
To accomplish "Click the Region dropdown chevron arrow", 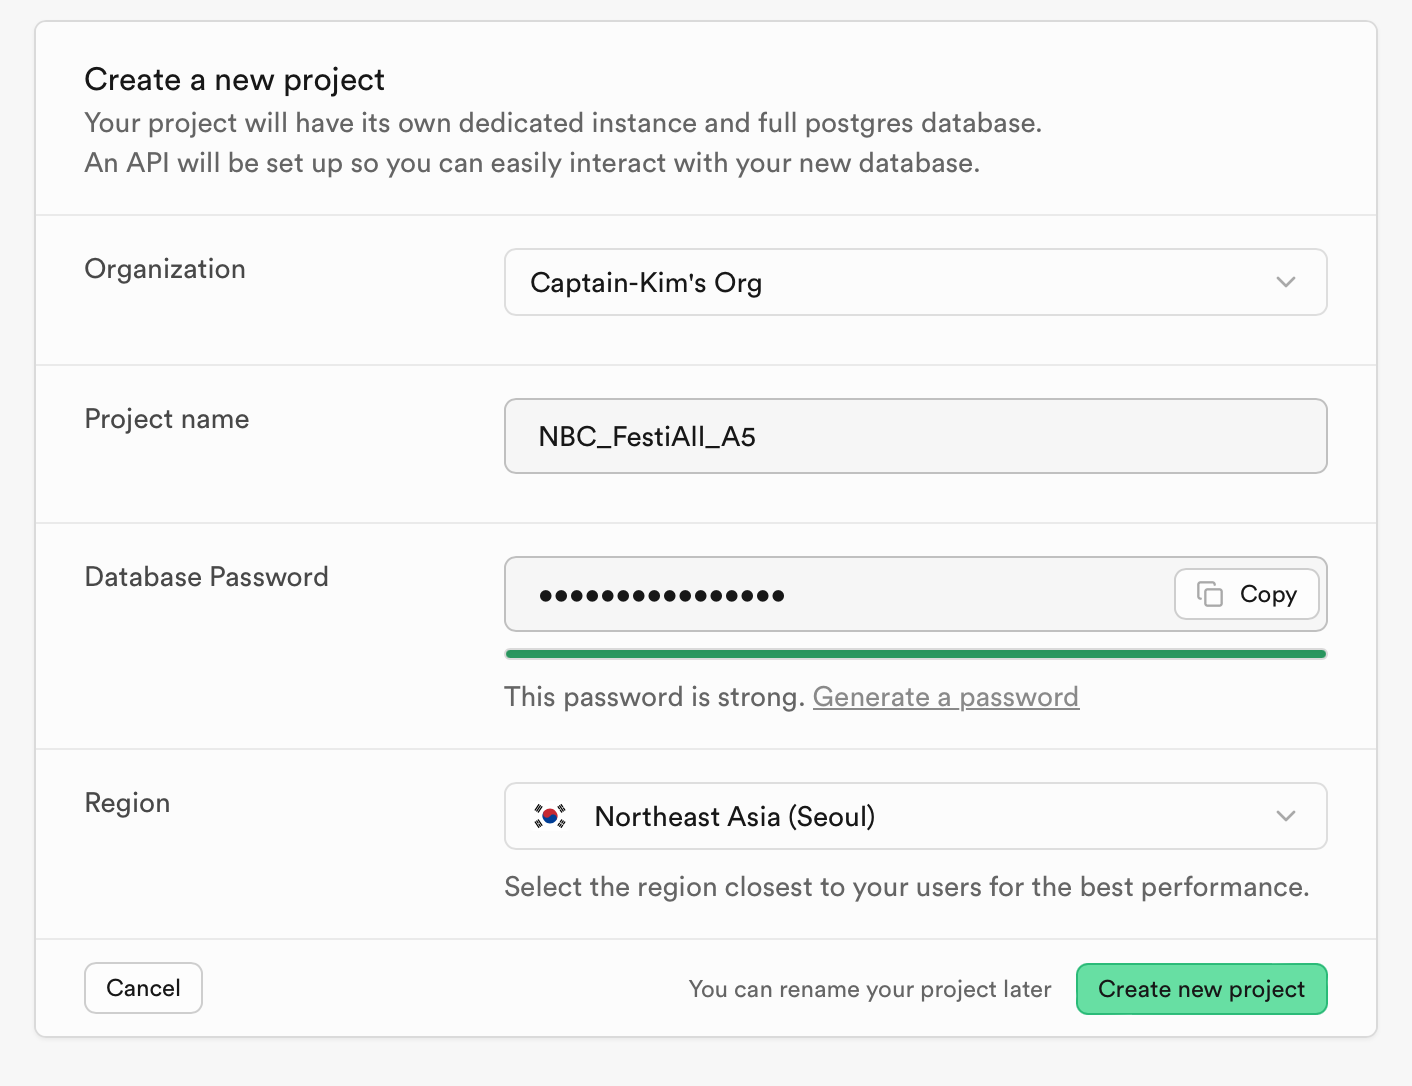I will [x=1286, y=816].
